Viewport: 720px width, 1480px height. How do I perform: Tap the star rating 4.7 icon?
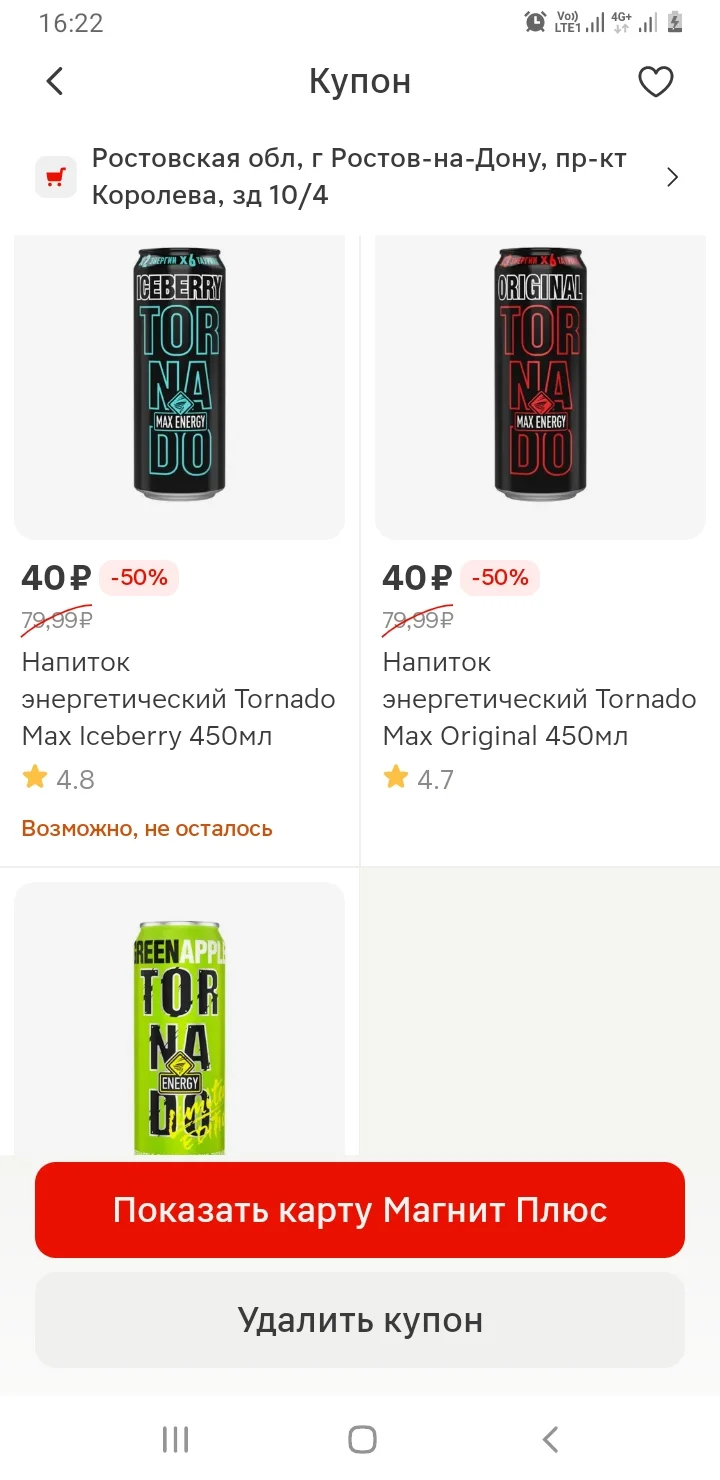coord(396,778)
